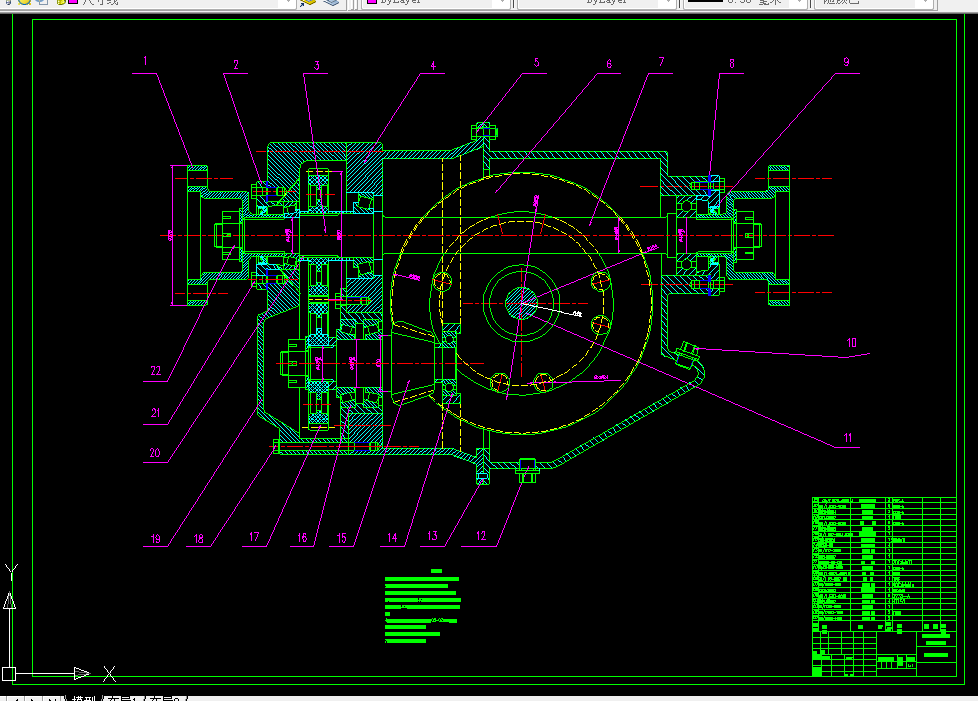This screenshot has height=701, width=978.
Task: Select part callout number 12
Action: 481,536
